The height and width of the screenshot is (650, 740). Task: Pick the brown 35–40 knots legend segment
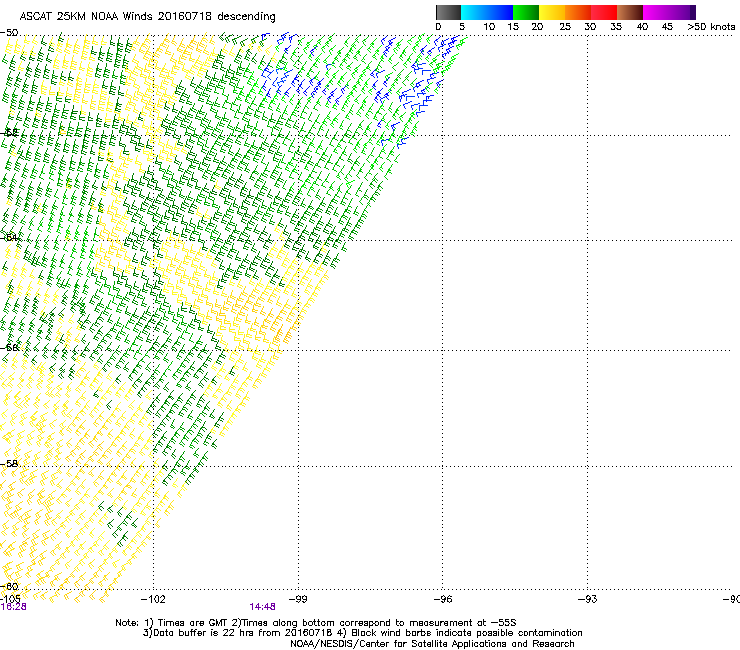[x=630, y=12]
